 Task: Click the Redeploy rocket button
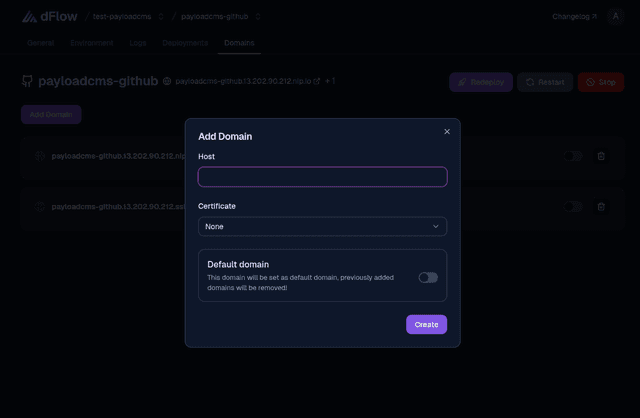[481, 82]
